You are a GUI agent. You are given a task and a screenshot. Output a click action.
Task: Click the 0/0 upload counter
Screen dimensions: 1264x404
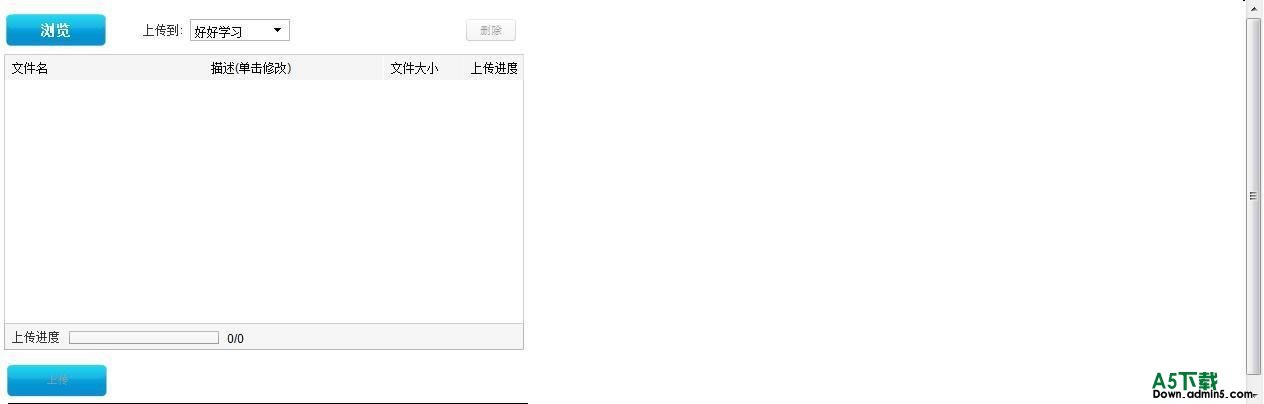point(236,338)
